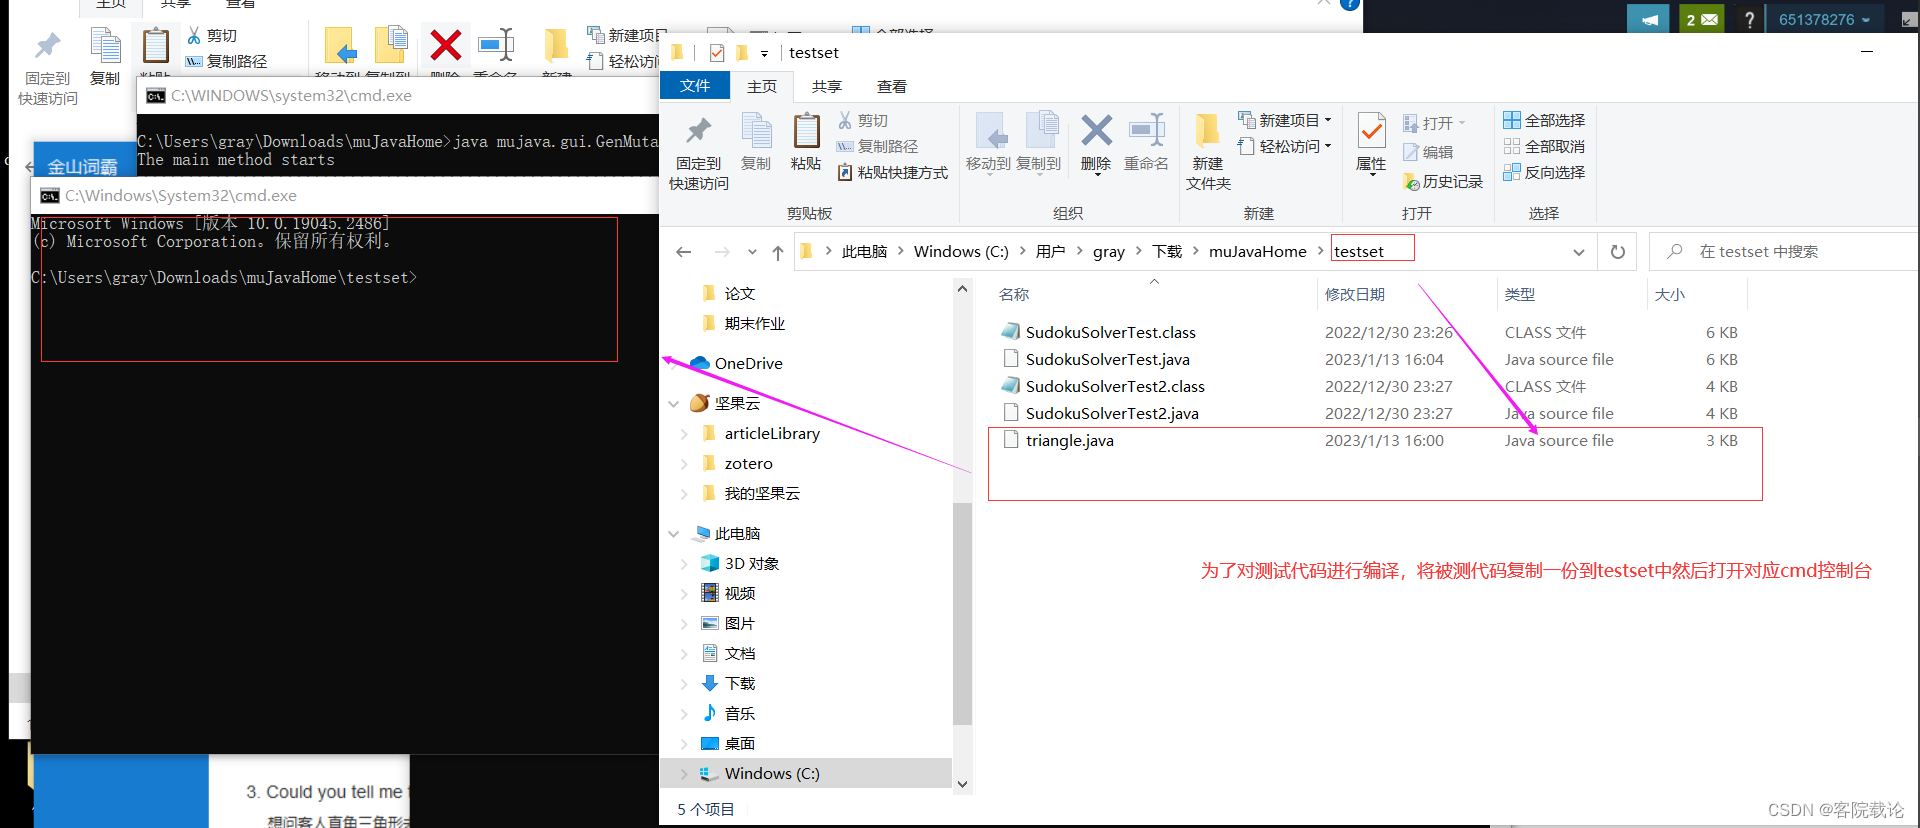This screenshot has height=828, width=1920.
Task: Switch to the View (查看) ribbon tab
Action: (892, 86)
